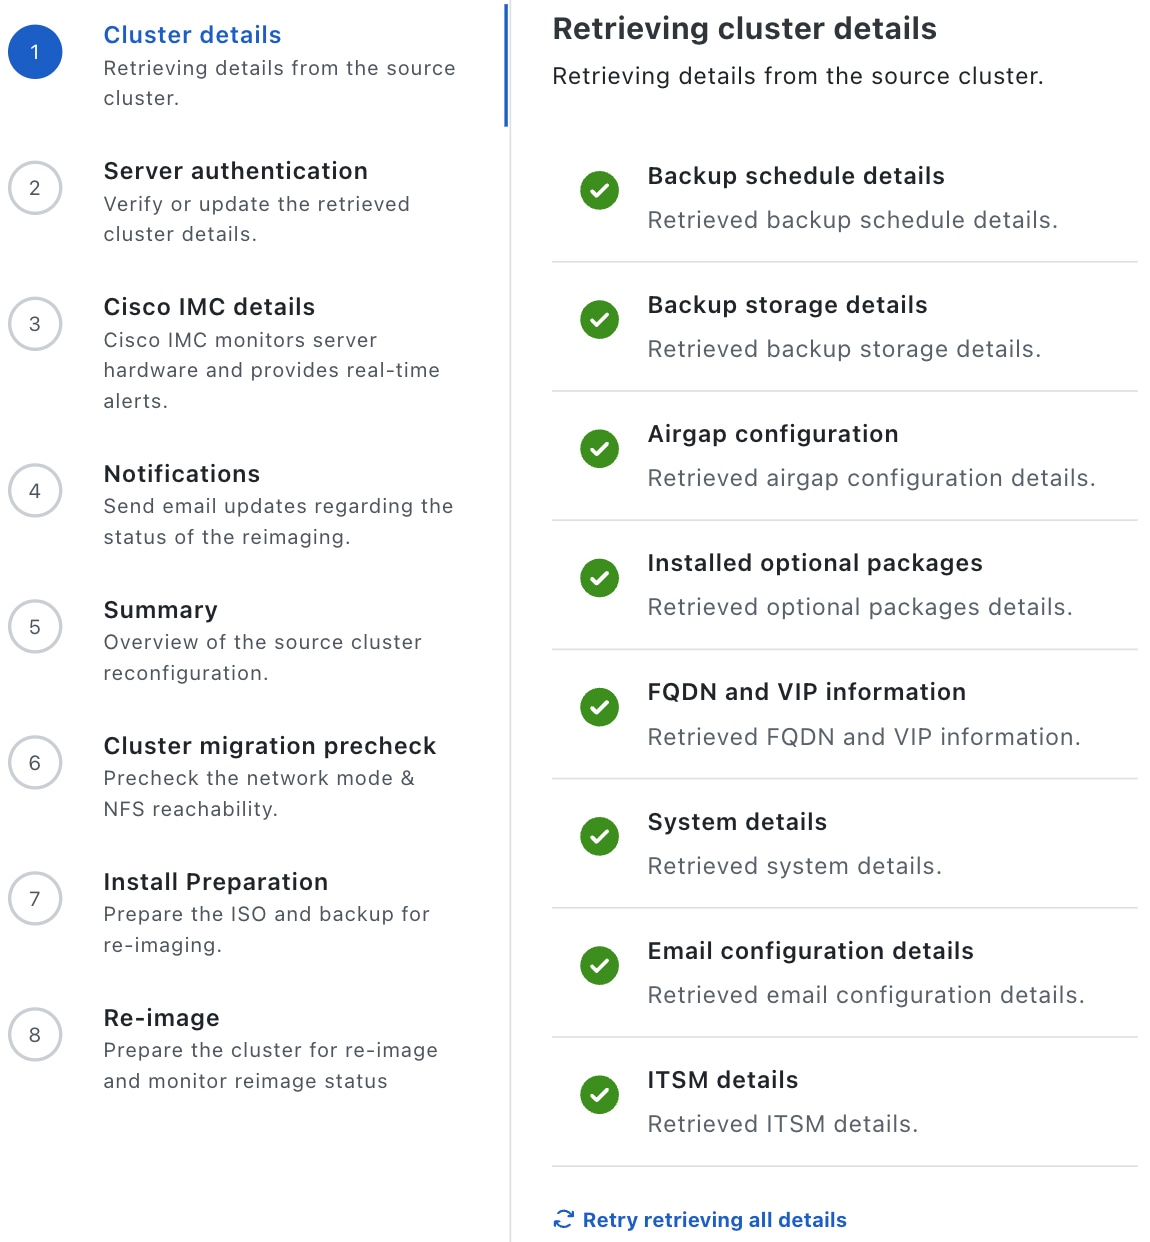Click the retry refresh arrows icon
This screenshot has width=1150, height=1242.
tap(564, 1219)
